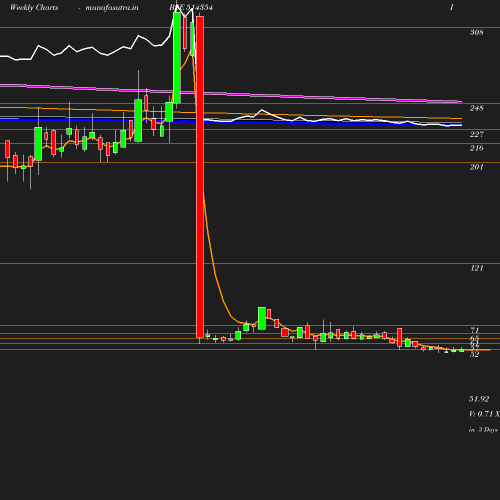Click the "in 3 Days" text

coord(483,430)
